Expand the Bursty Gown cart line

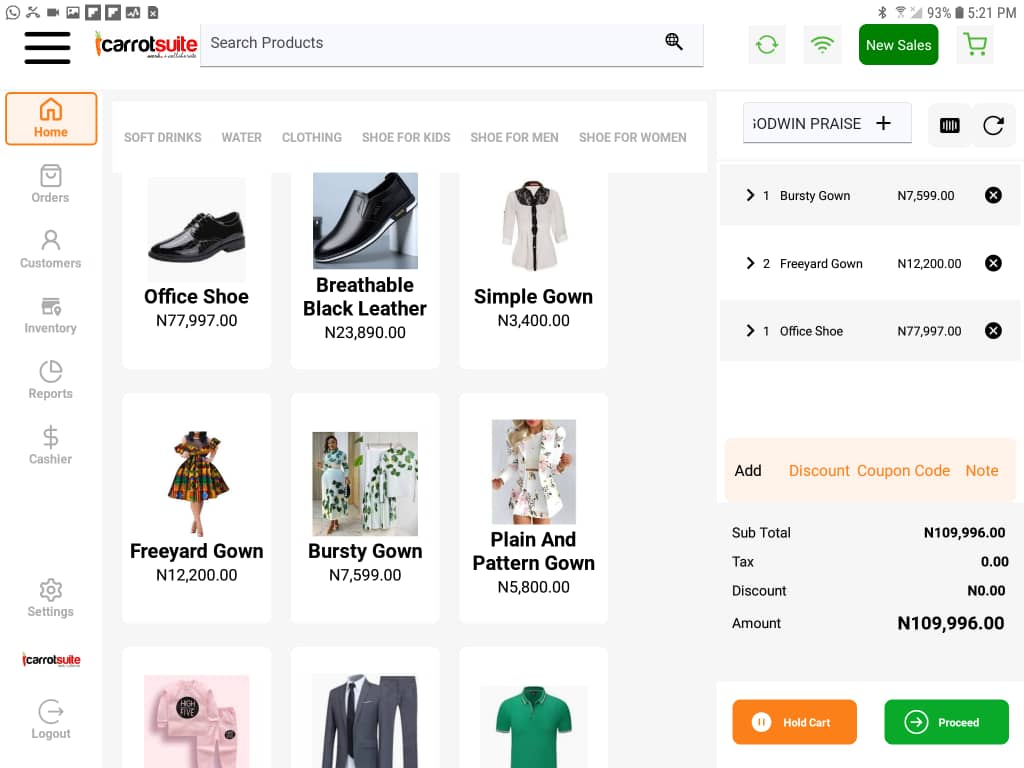coord(750,196)
